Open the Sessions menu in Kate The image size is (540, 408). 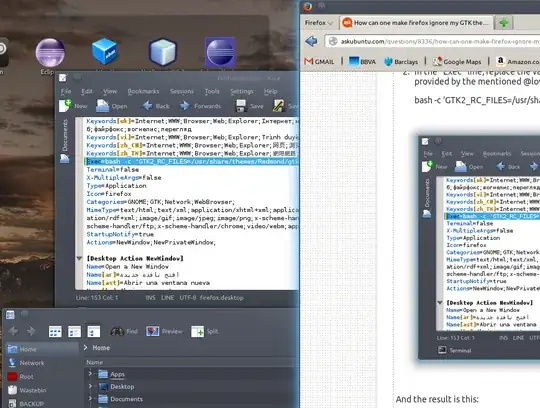181,91
